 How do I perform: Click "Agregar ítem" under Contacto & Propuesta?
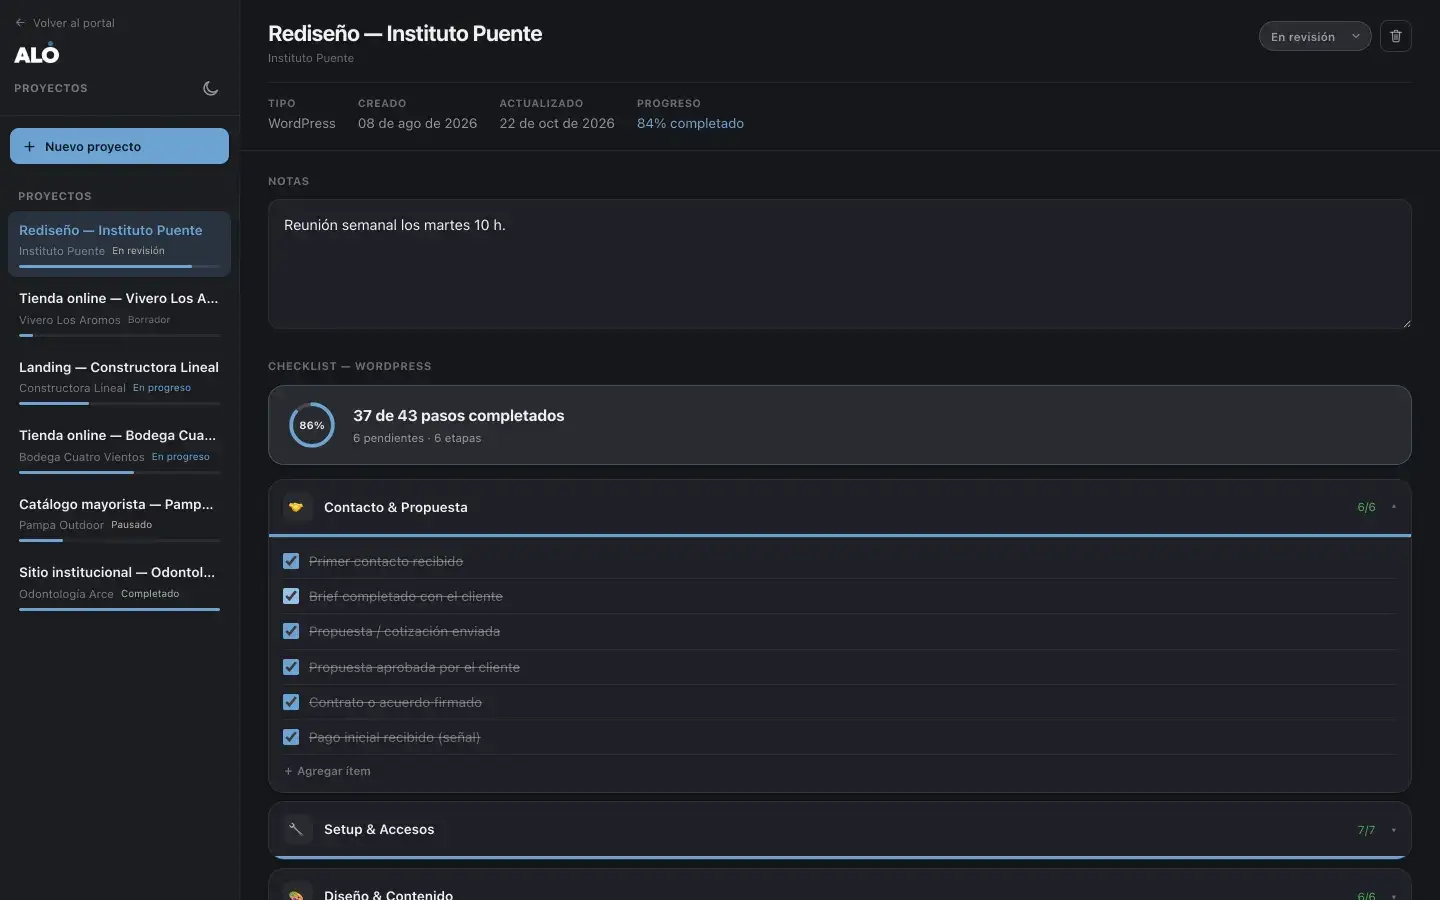(x=328, y=771)
